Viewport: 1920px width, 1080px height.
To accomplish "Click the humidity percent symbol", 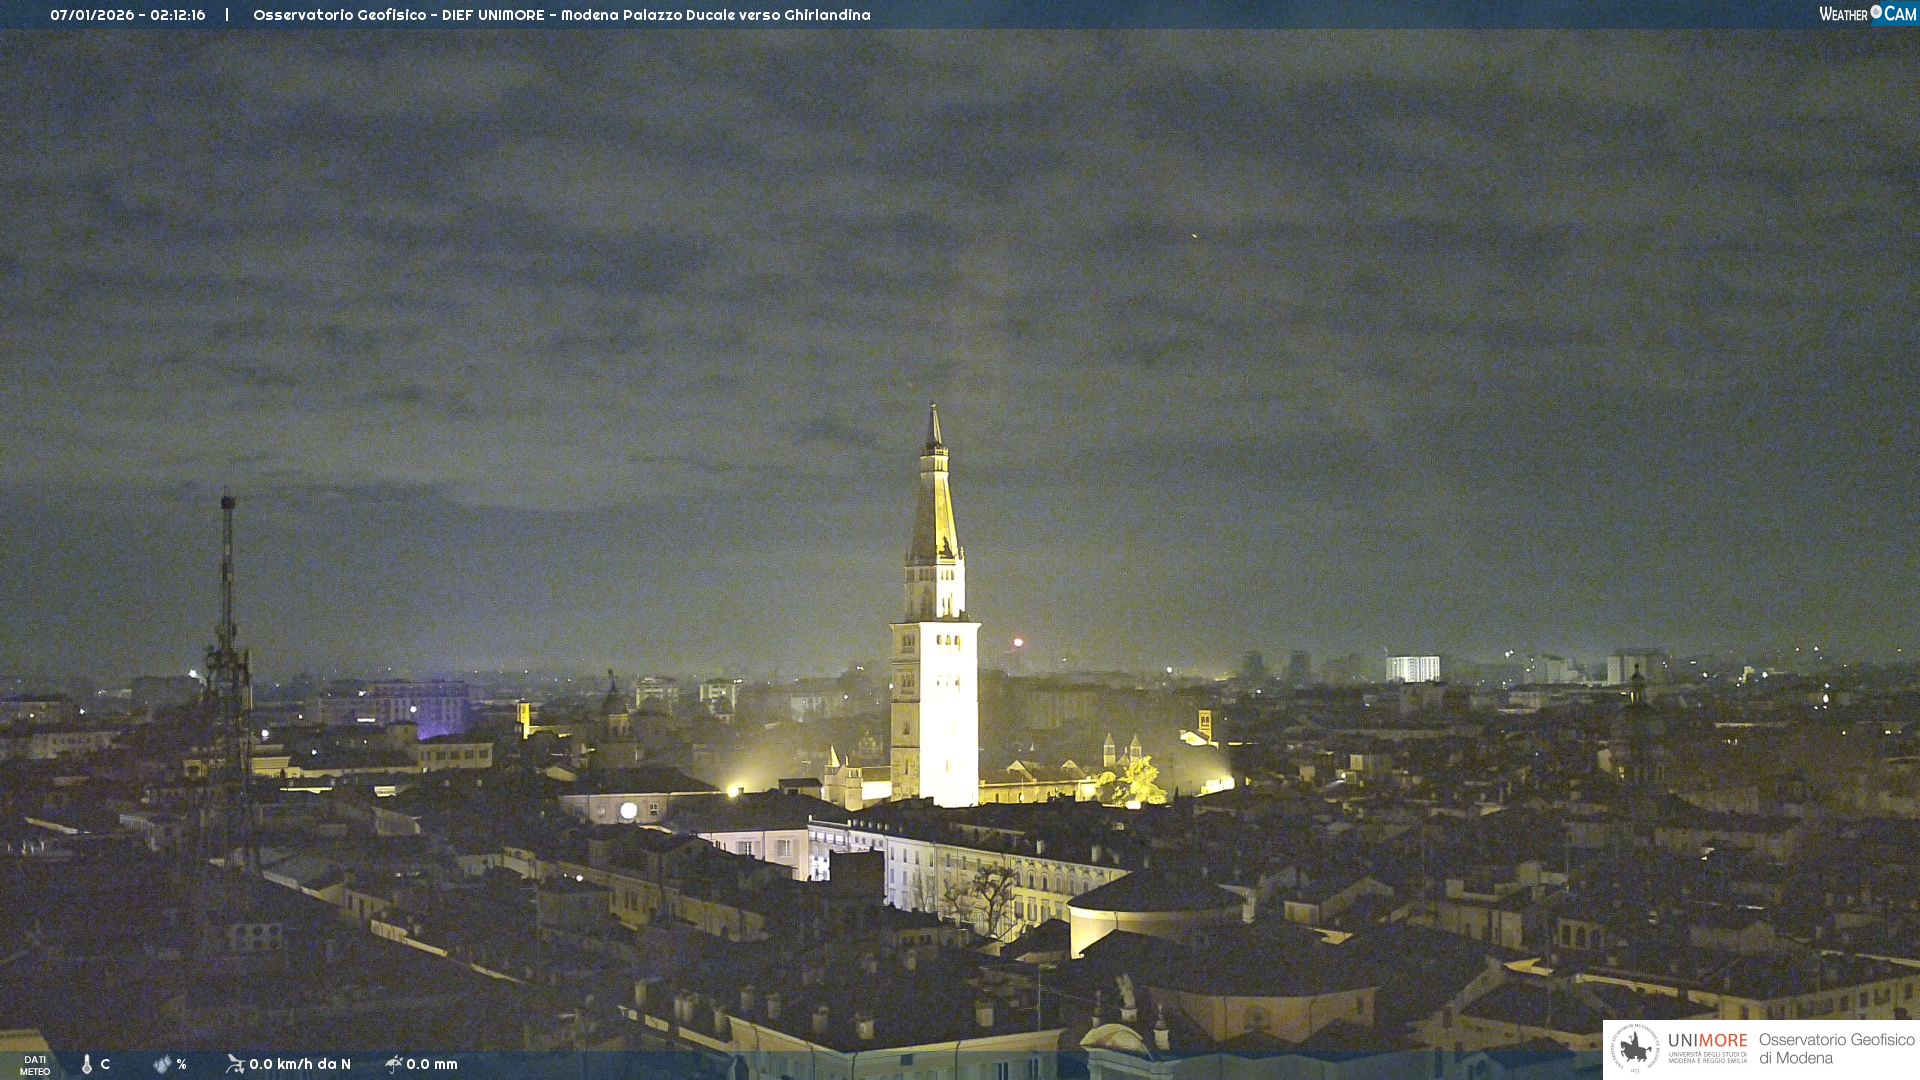I will [181, 1064].
